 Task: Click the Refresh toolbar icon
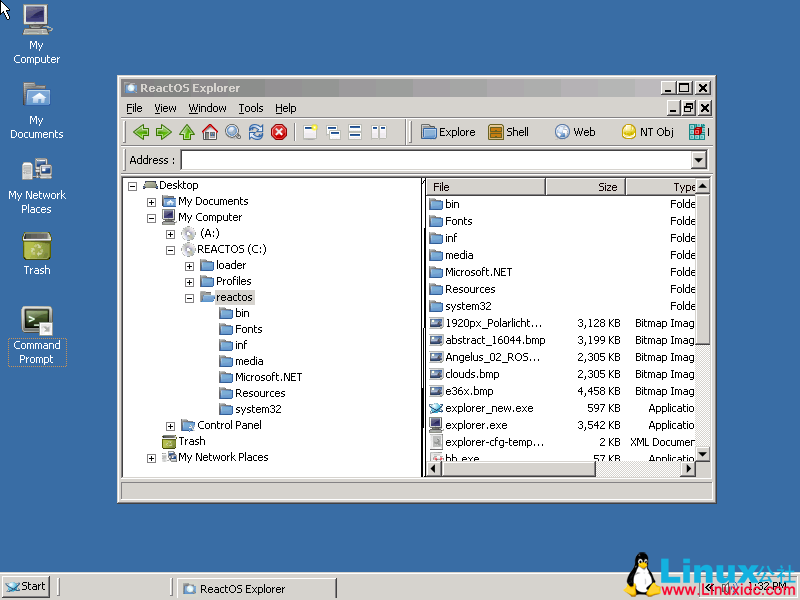pos(256,132)
